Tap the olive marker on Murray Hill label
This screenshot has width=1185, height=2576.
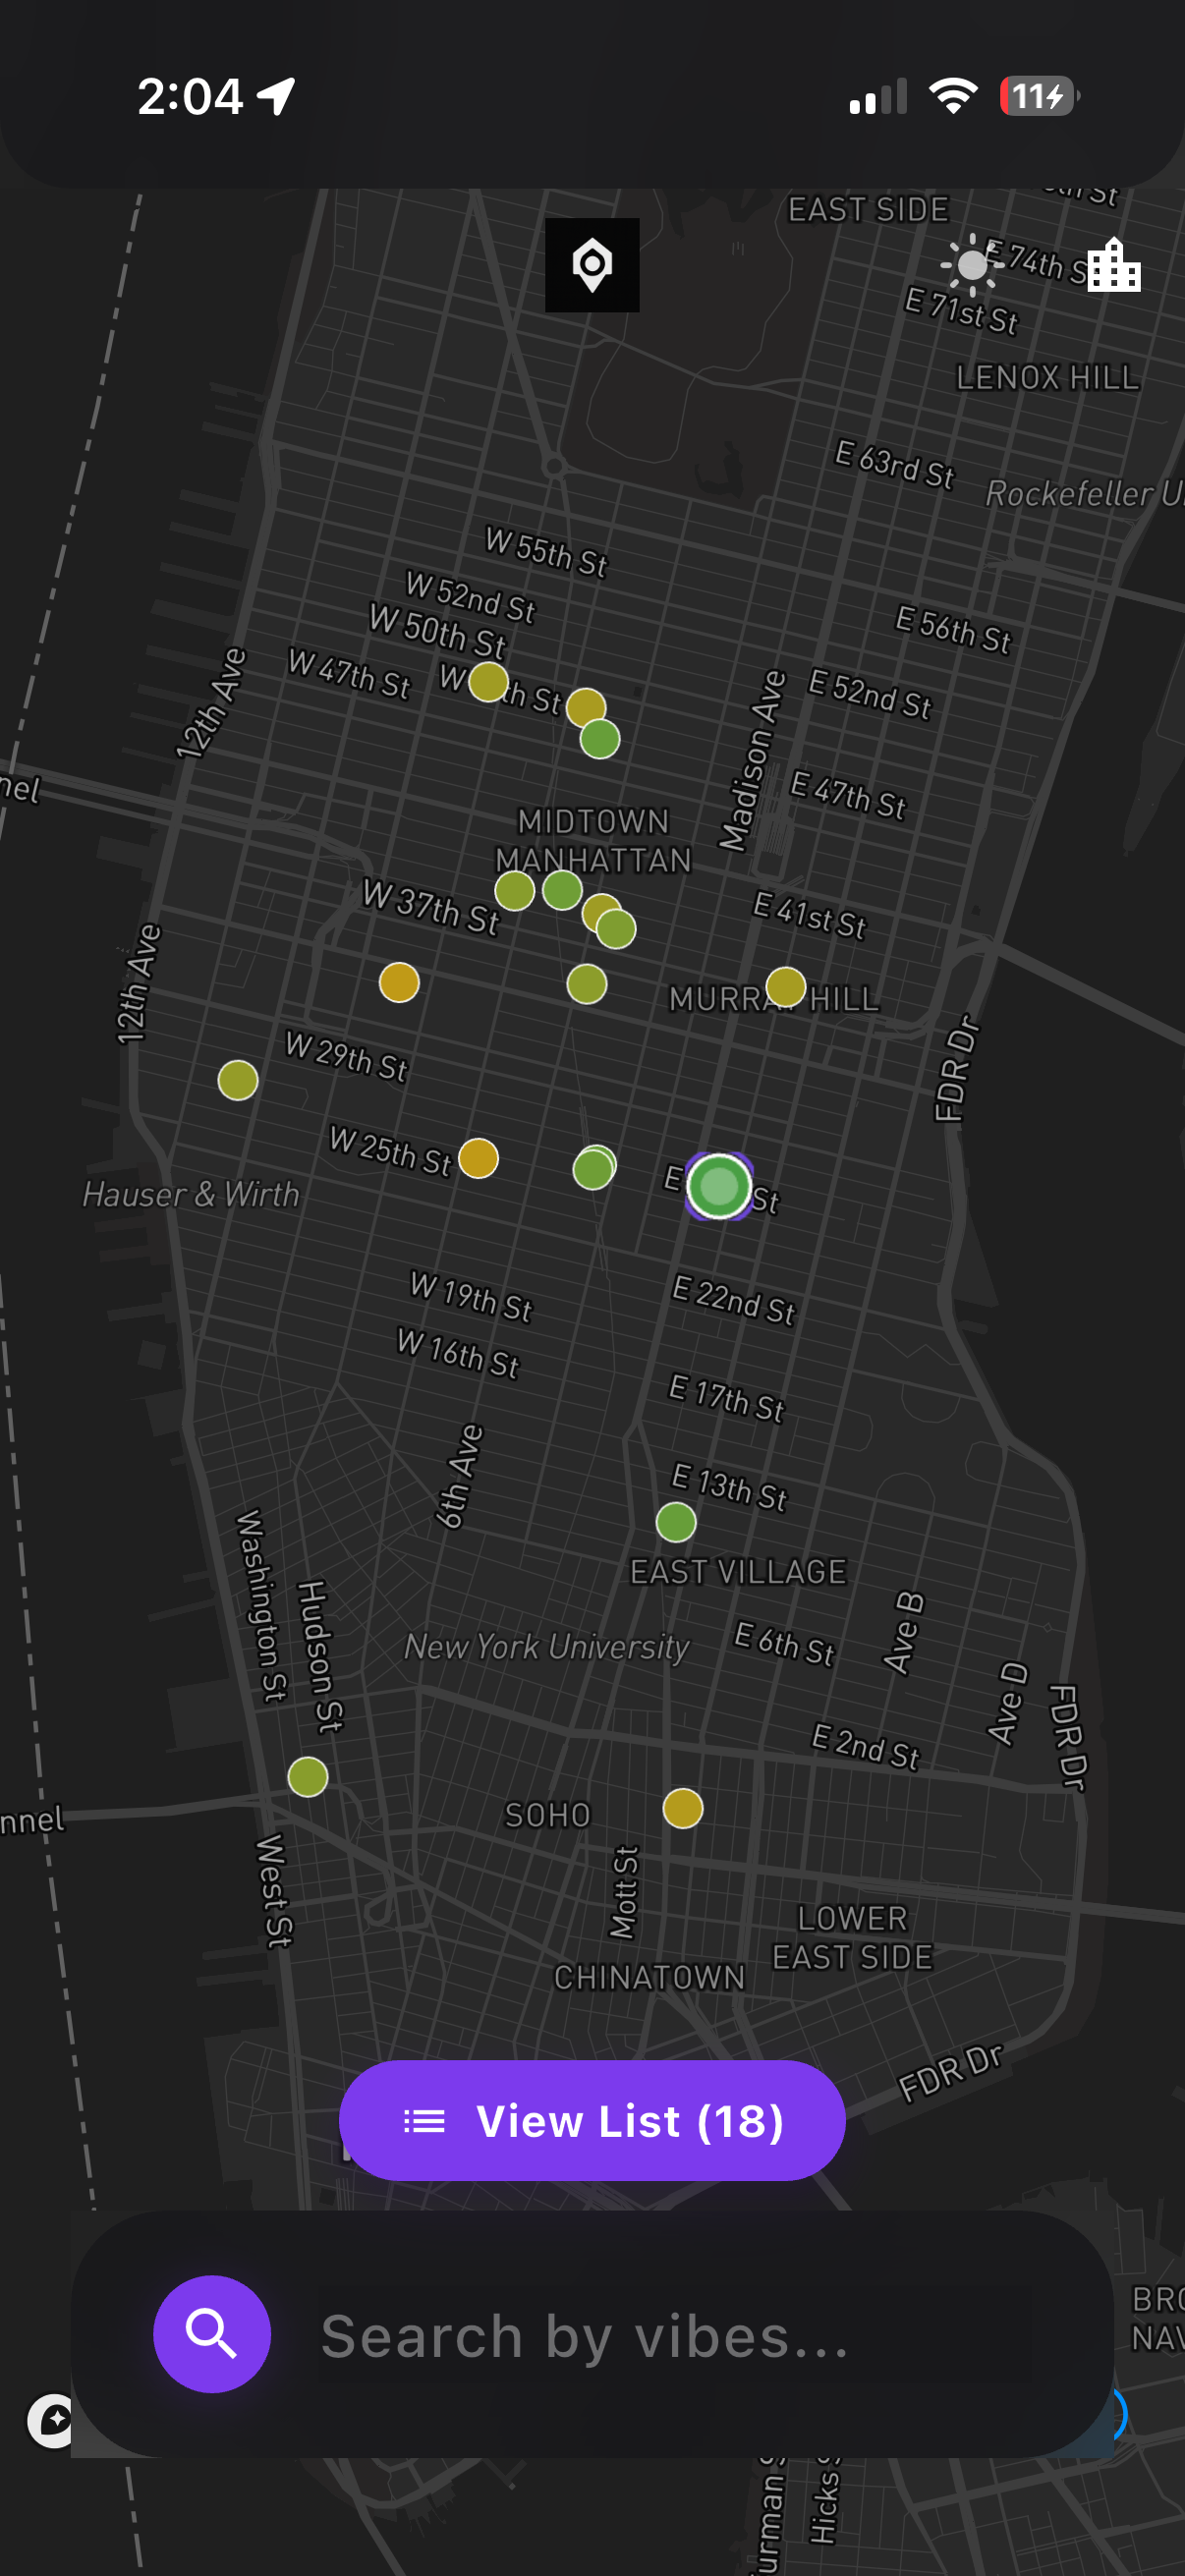[x=786, y=987]
